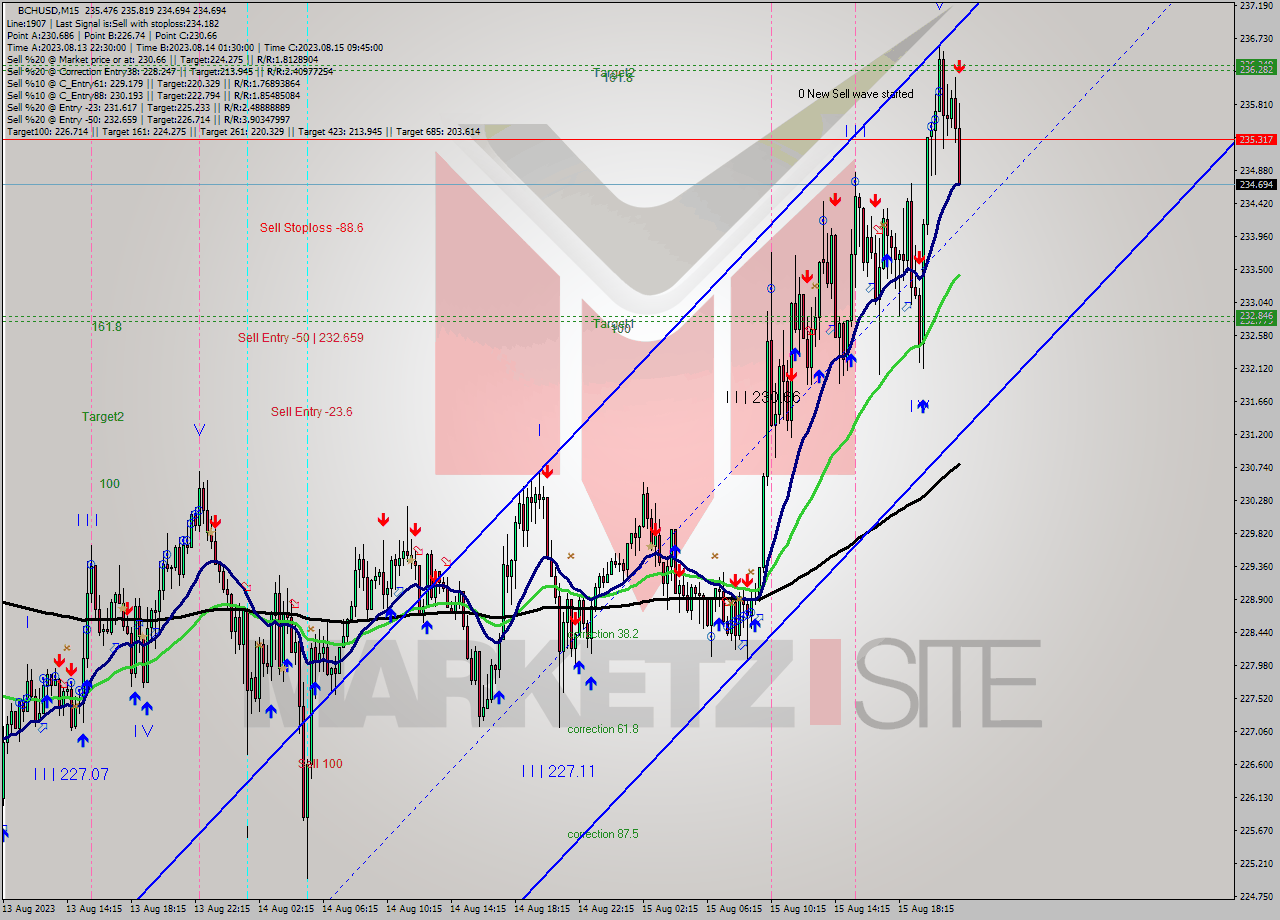Select the 'Sell Stoploss -88.6' label
Screen dimensions: 1280x920
pos(312,228)
